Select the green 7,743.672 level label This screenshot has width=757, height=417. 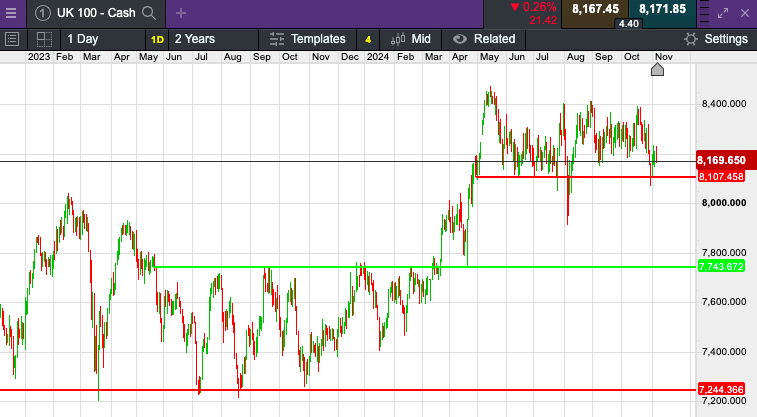coord(721,266)
